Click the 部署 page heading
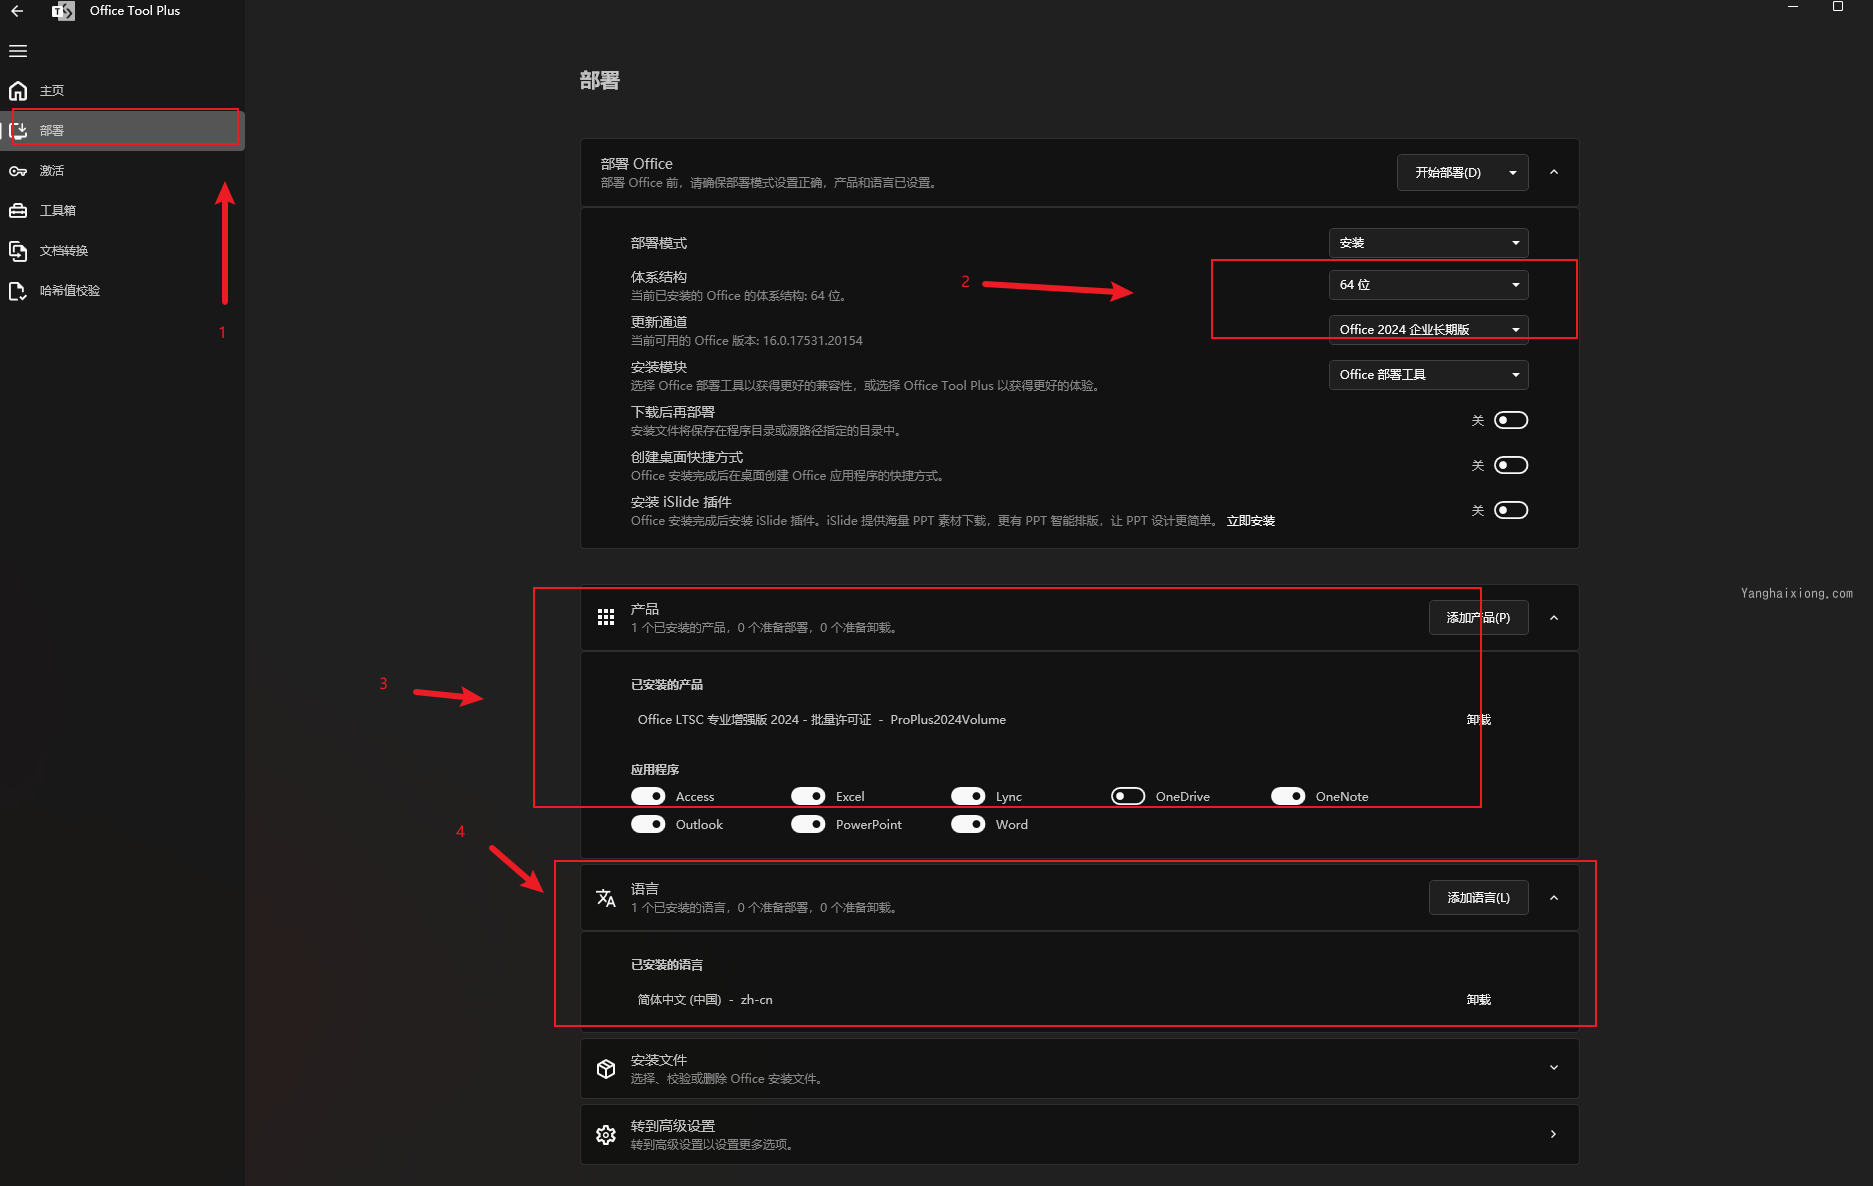The width and height of the screenshot is (1873, 1186). (599, 81)
